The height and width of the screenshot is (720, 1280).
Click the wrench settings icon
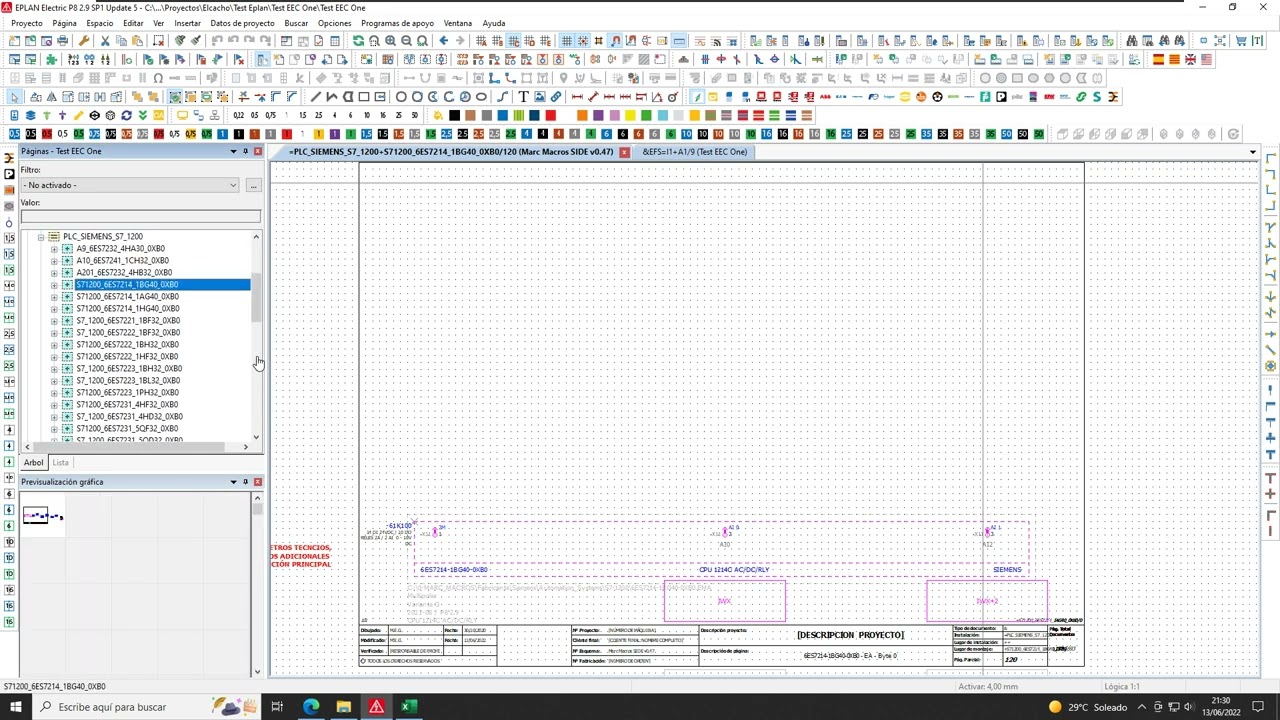[83, 40]
